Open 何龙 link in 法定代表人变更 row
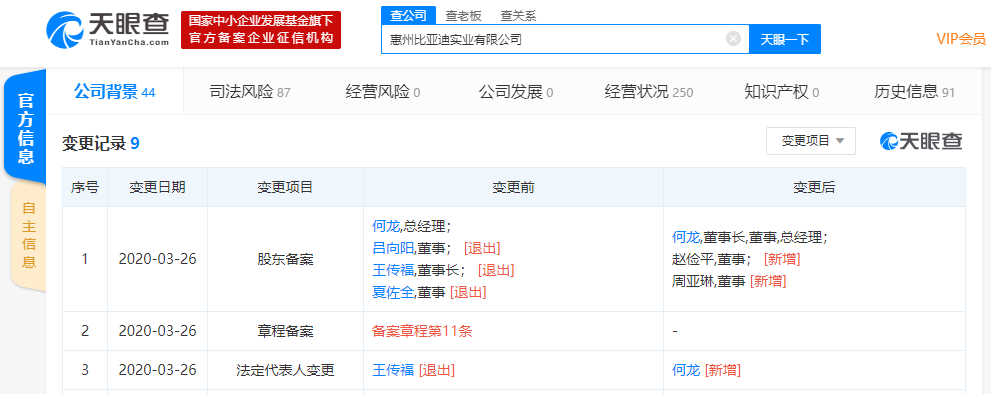Screen dimensions: 991x394 click(685, 370)
